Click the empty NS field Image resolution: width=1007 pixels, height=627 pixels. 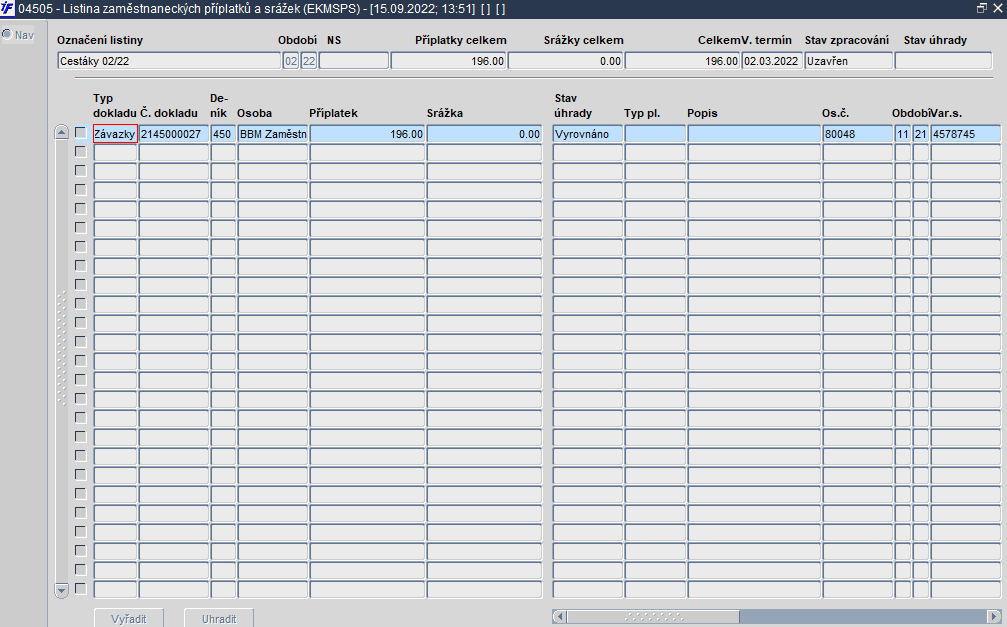(x=354, y=61)
